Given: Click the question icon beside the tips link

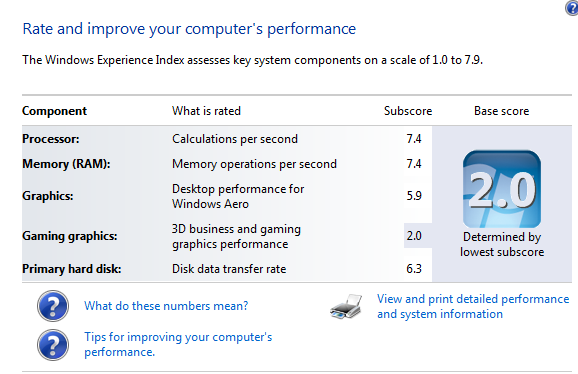Looking at the screenshot, I should [53, 345].
